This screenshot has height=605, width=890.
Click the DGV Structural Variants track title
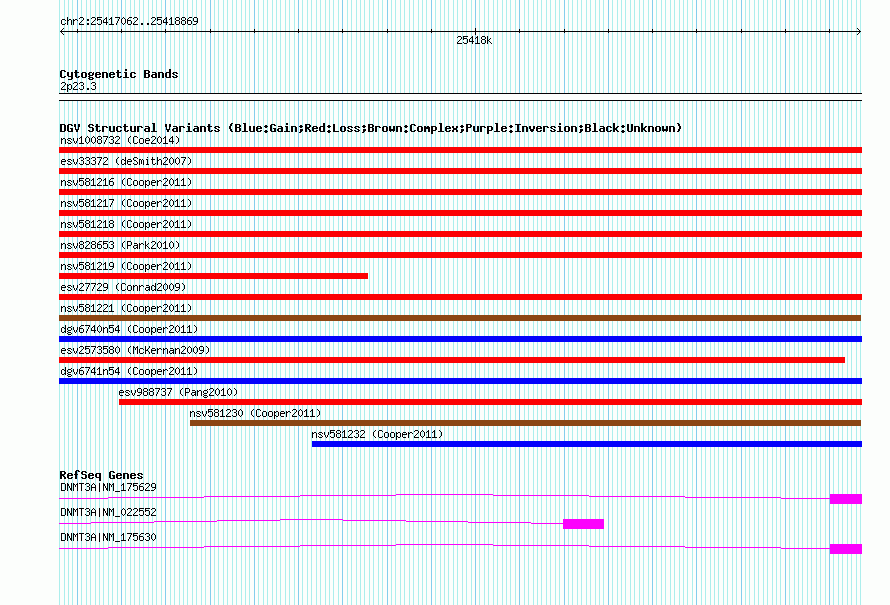[371, 128]
